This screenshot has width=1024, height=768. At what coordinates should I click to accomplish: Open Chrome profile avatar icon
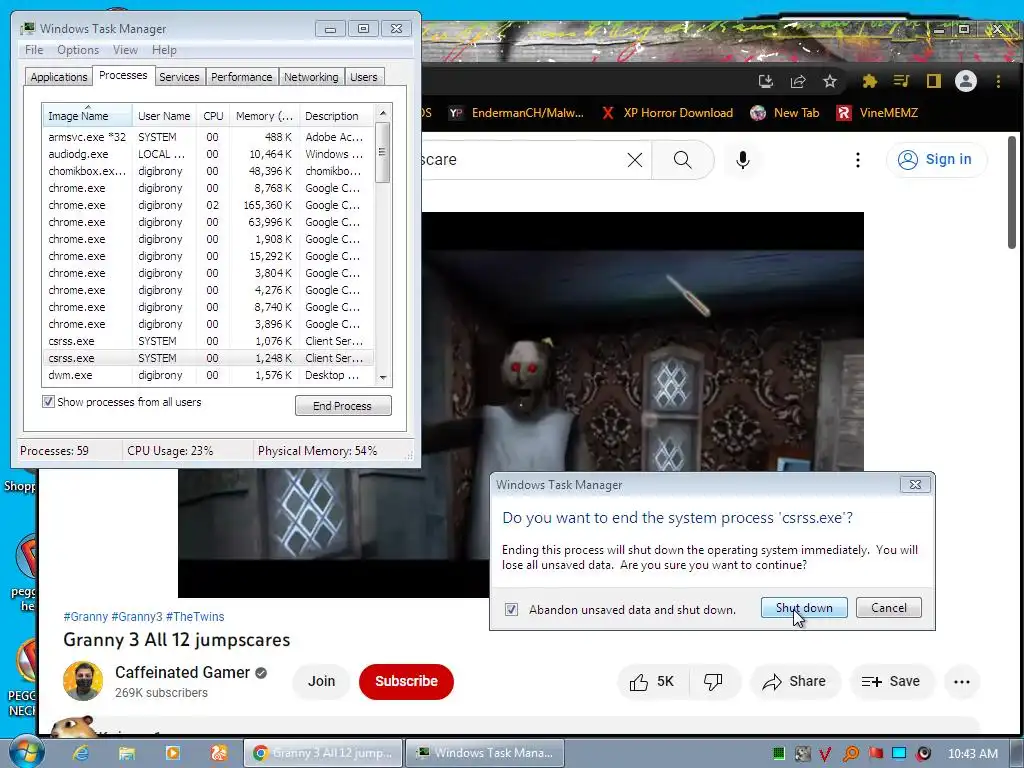966,81
